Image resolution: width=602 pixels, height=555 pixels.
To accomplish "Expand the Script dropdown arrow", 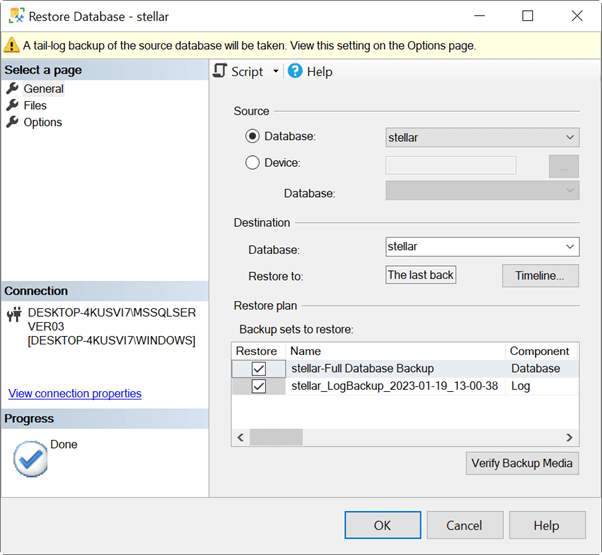I will 276,71.
